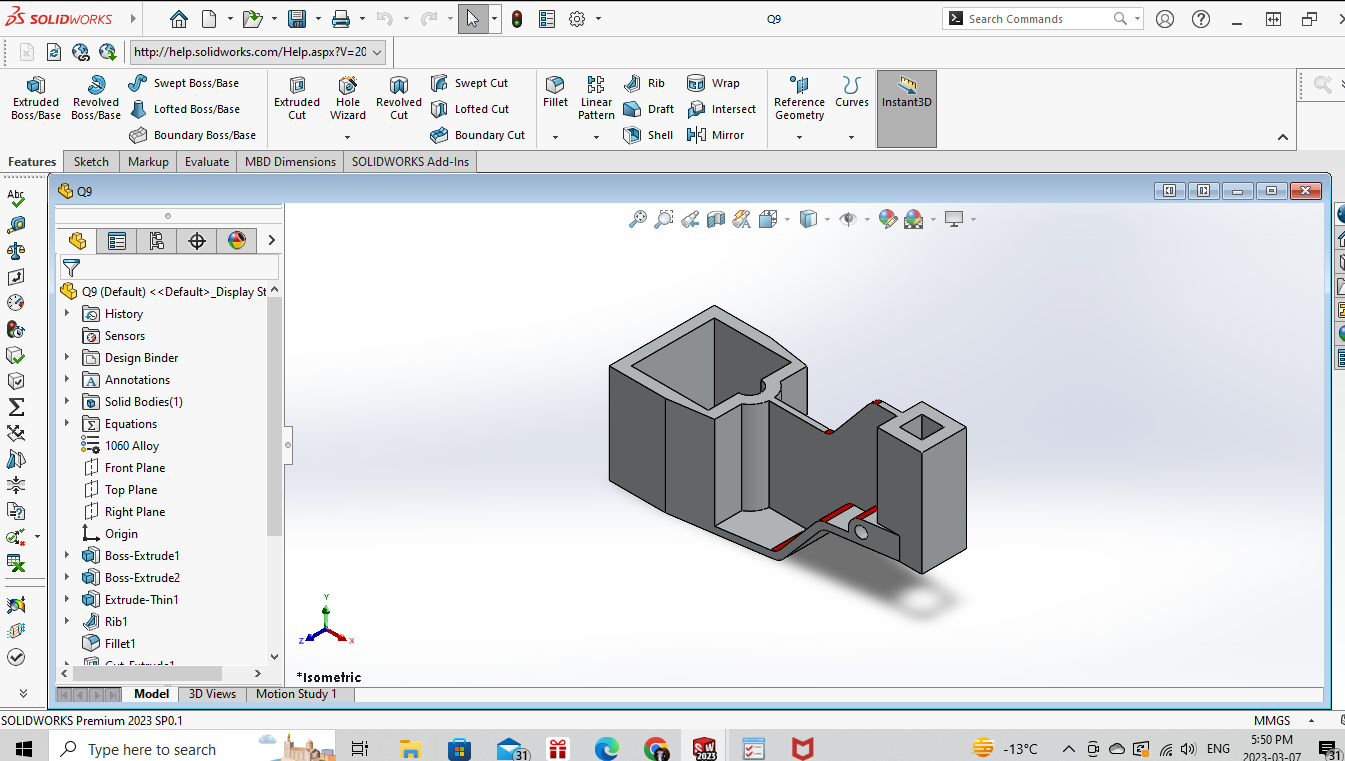Open Microsoft Edge from taskbar
This screenshot has height=761, width=1345.
[x=607, y=748]
